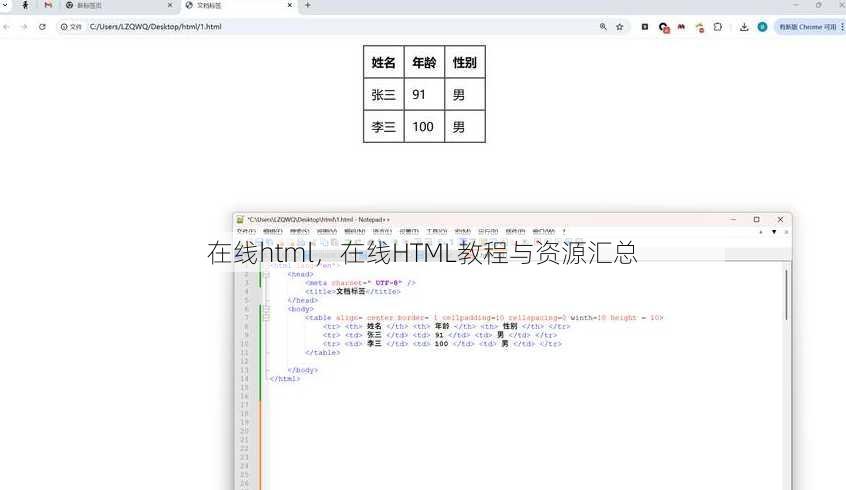Click the dark red M extension icon
This screenshot has width=846, height=490.
pyautogui.click(x=681, y=26)
